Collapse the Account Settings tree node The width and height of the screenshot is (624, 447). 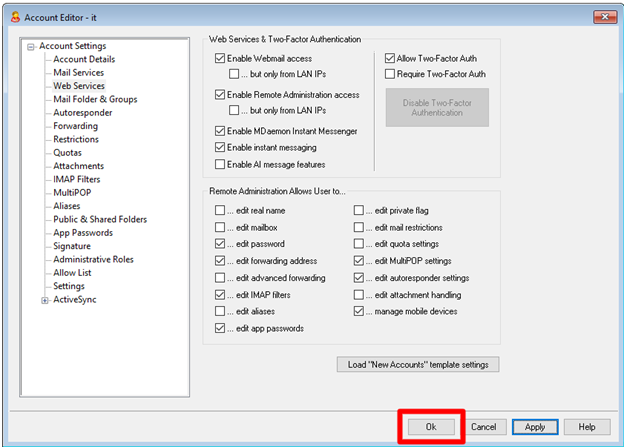click(31, 46)
